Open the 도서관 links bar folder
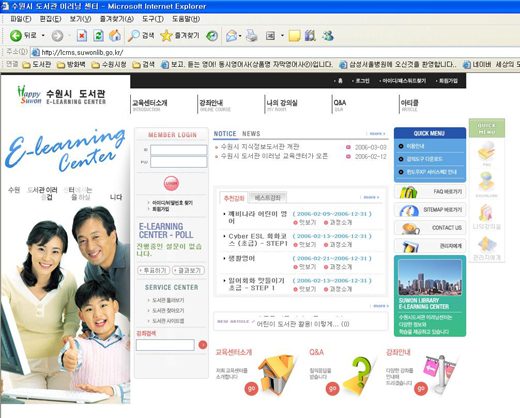The height and width of the screenshot is (418, 520). 37,64
